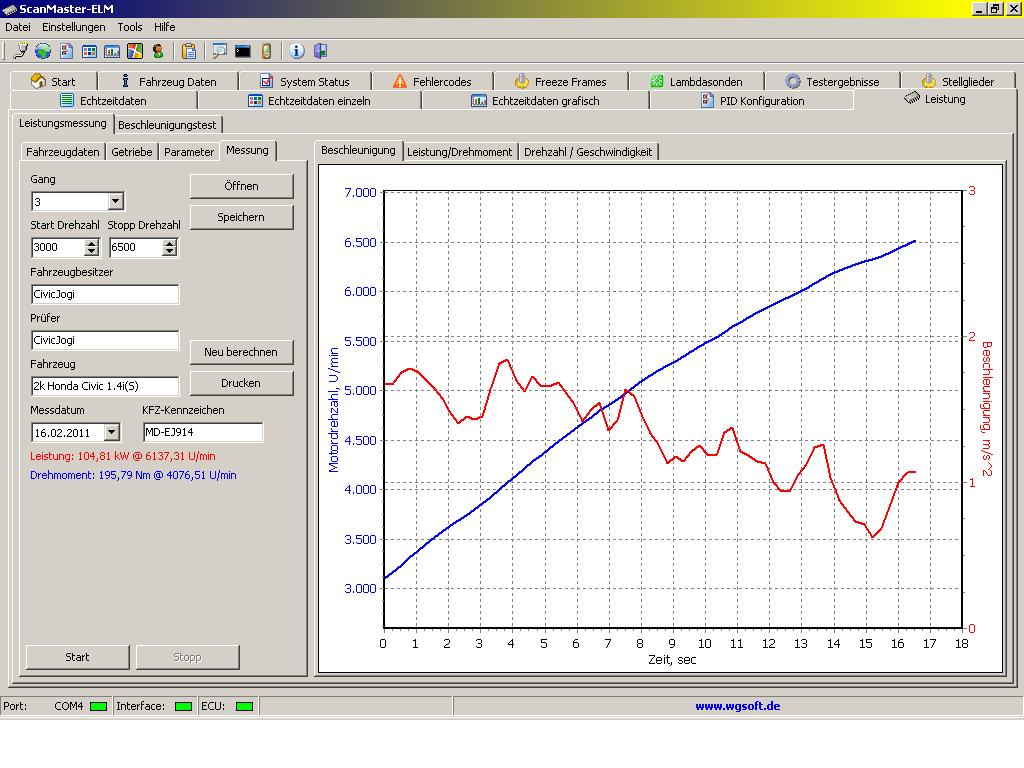The image size is (1024, 768).
Task: Open the bar chart toolbar icon
Action: point(112,51)
